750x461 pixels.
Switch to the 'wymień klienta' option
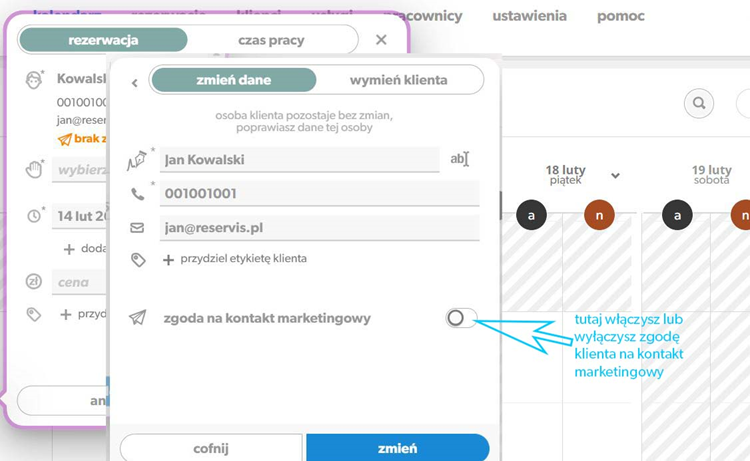[x=398, y=80]
